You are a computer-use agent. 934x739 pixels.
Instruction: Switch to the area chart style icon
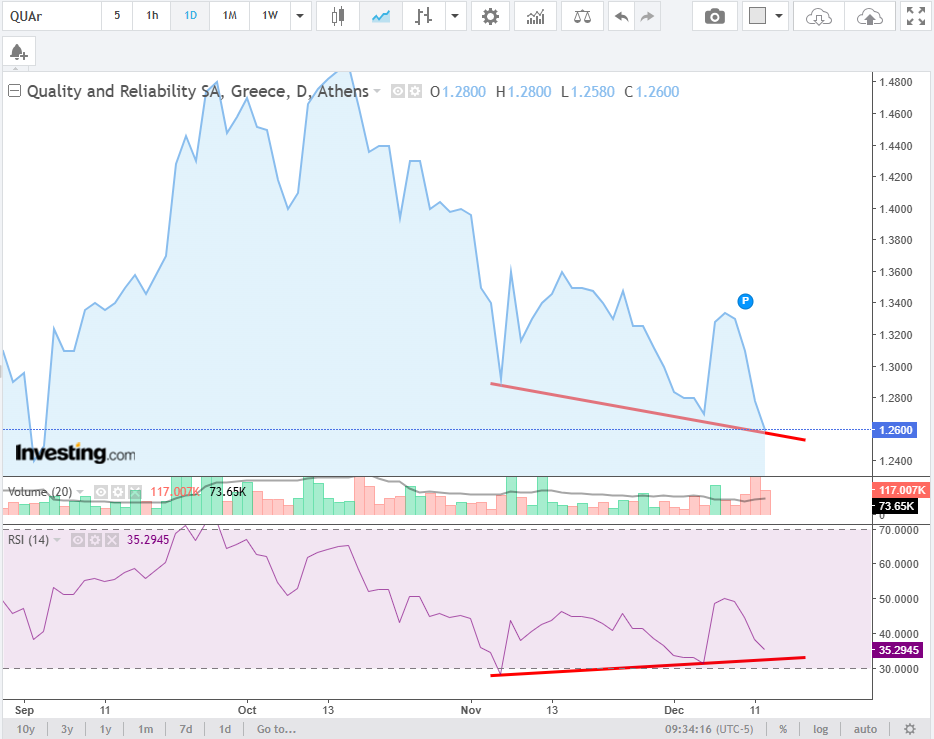(380, 16)
